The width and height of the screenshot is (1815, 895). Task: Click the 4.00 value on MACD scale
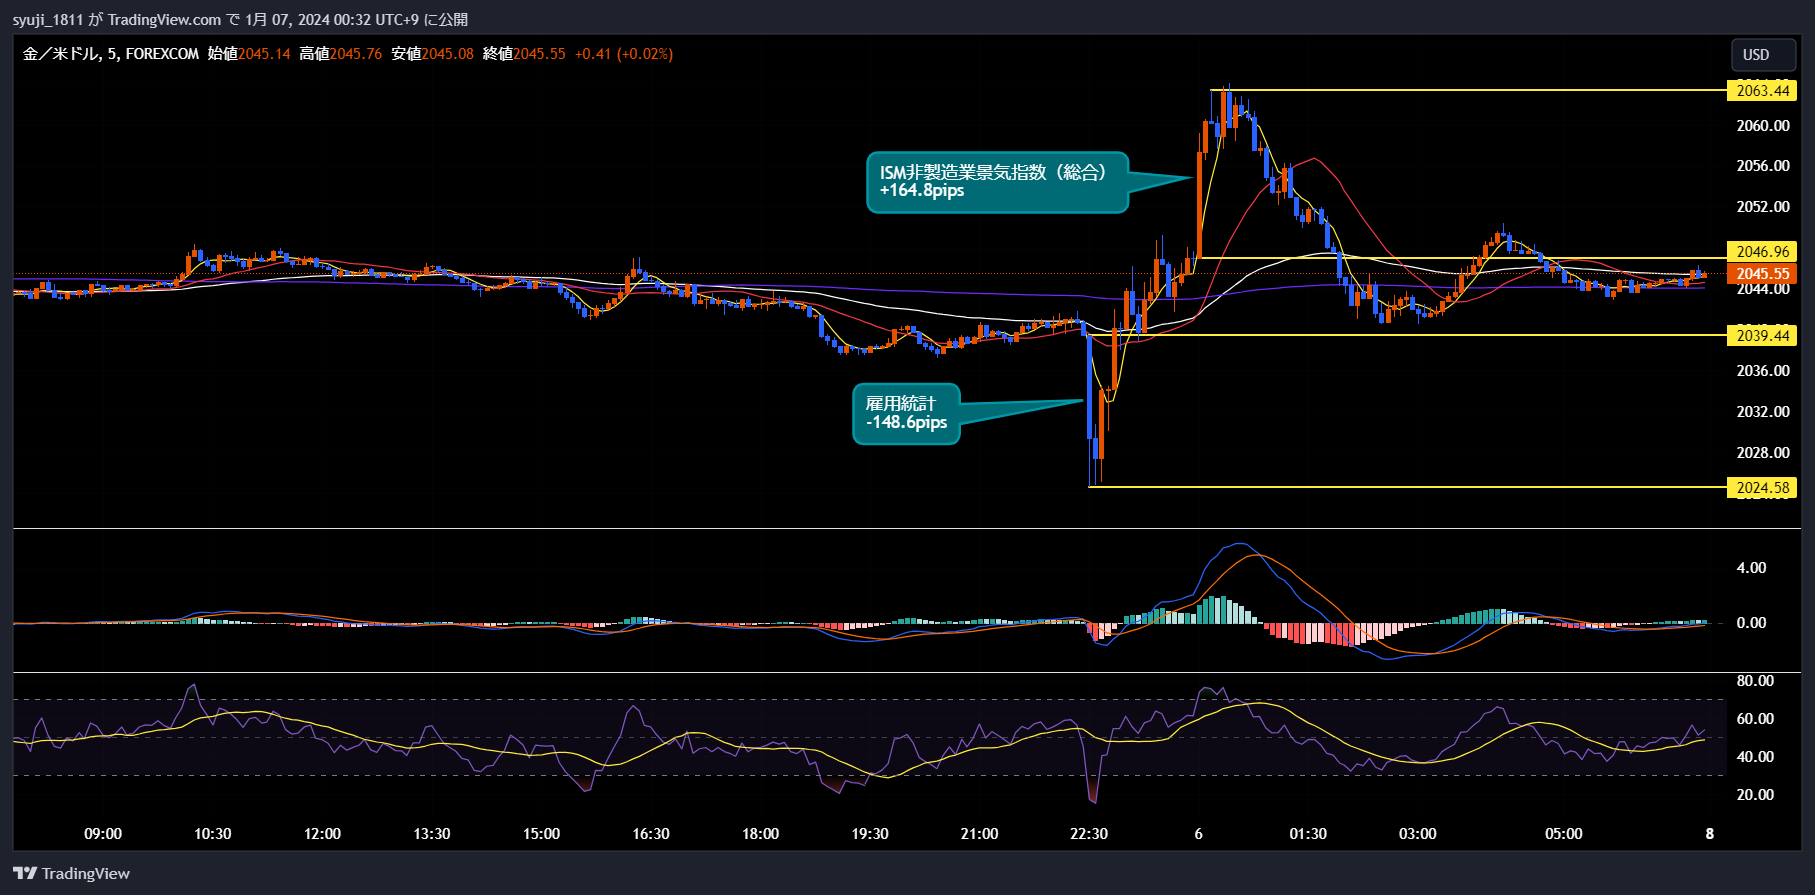pos(1751,568)
